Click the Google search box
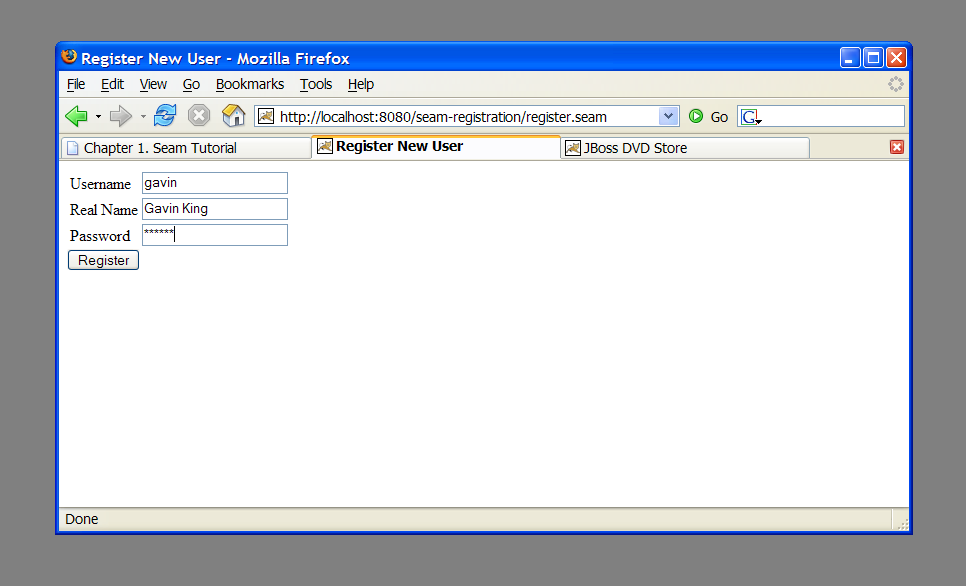This screenshot has width=966, height=586. 830,117
